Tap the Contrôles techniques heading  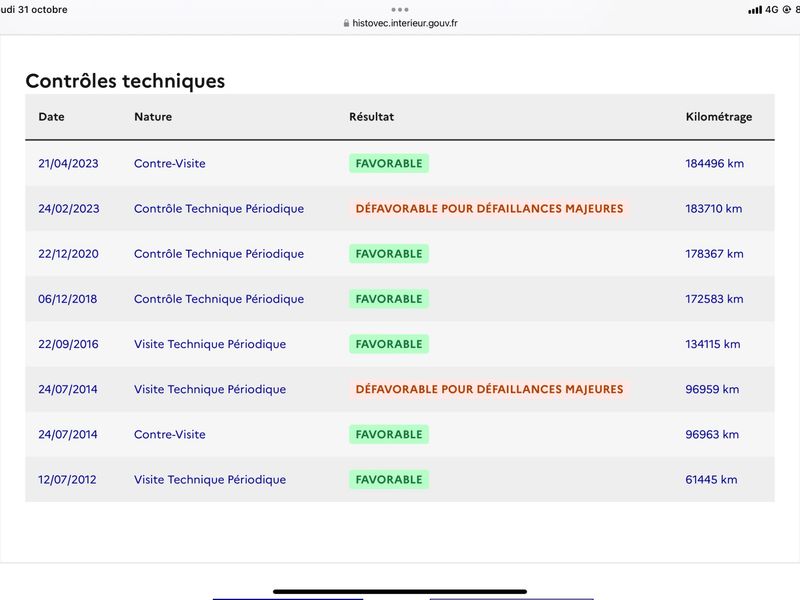click(x=125, y=81)
